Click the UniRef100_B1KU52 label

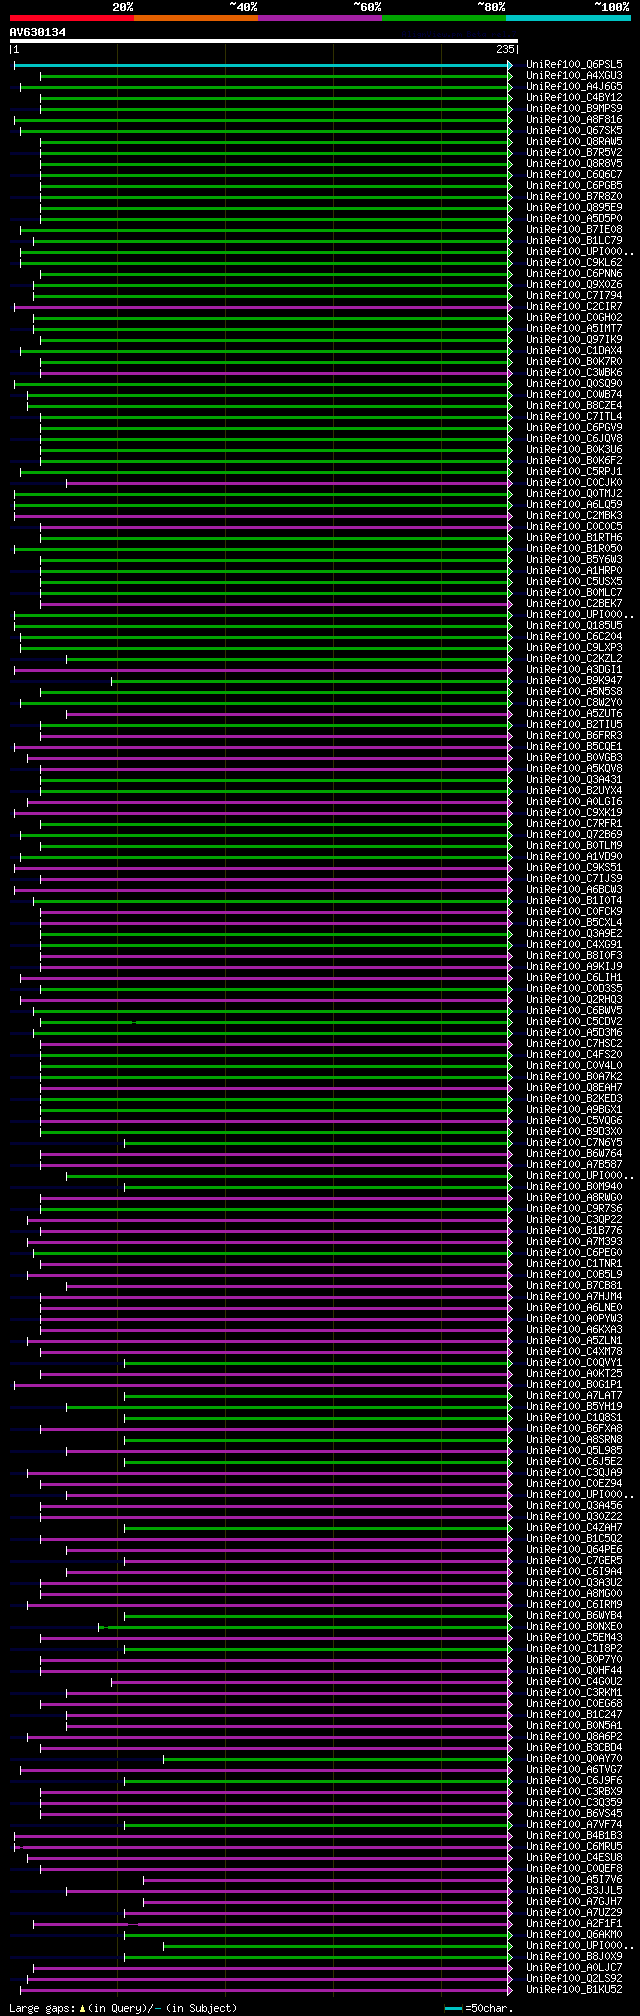point(574,1990)
